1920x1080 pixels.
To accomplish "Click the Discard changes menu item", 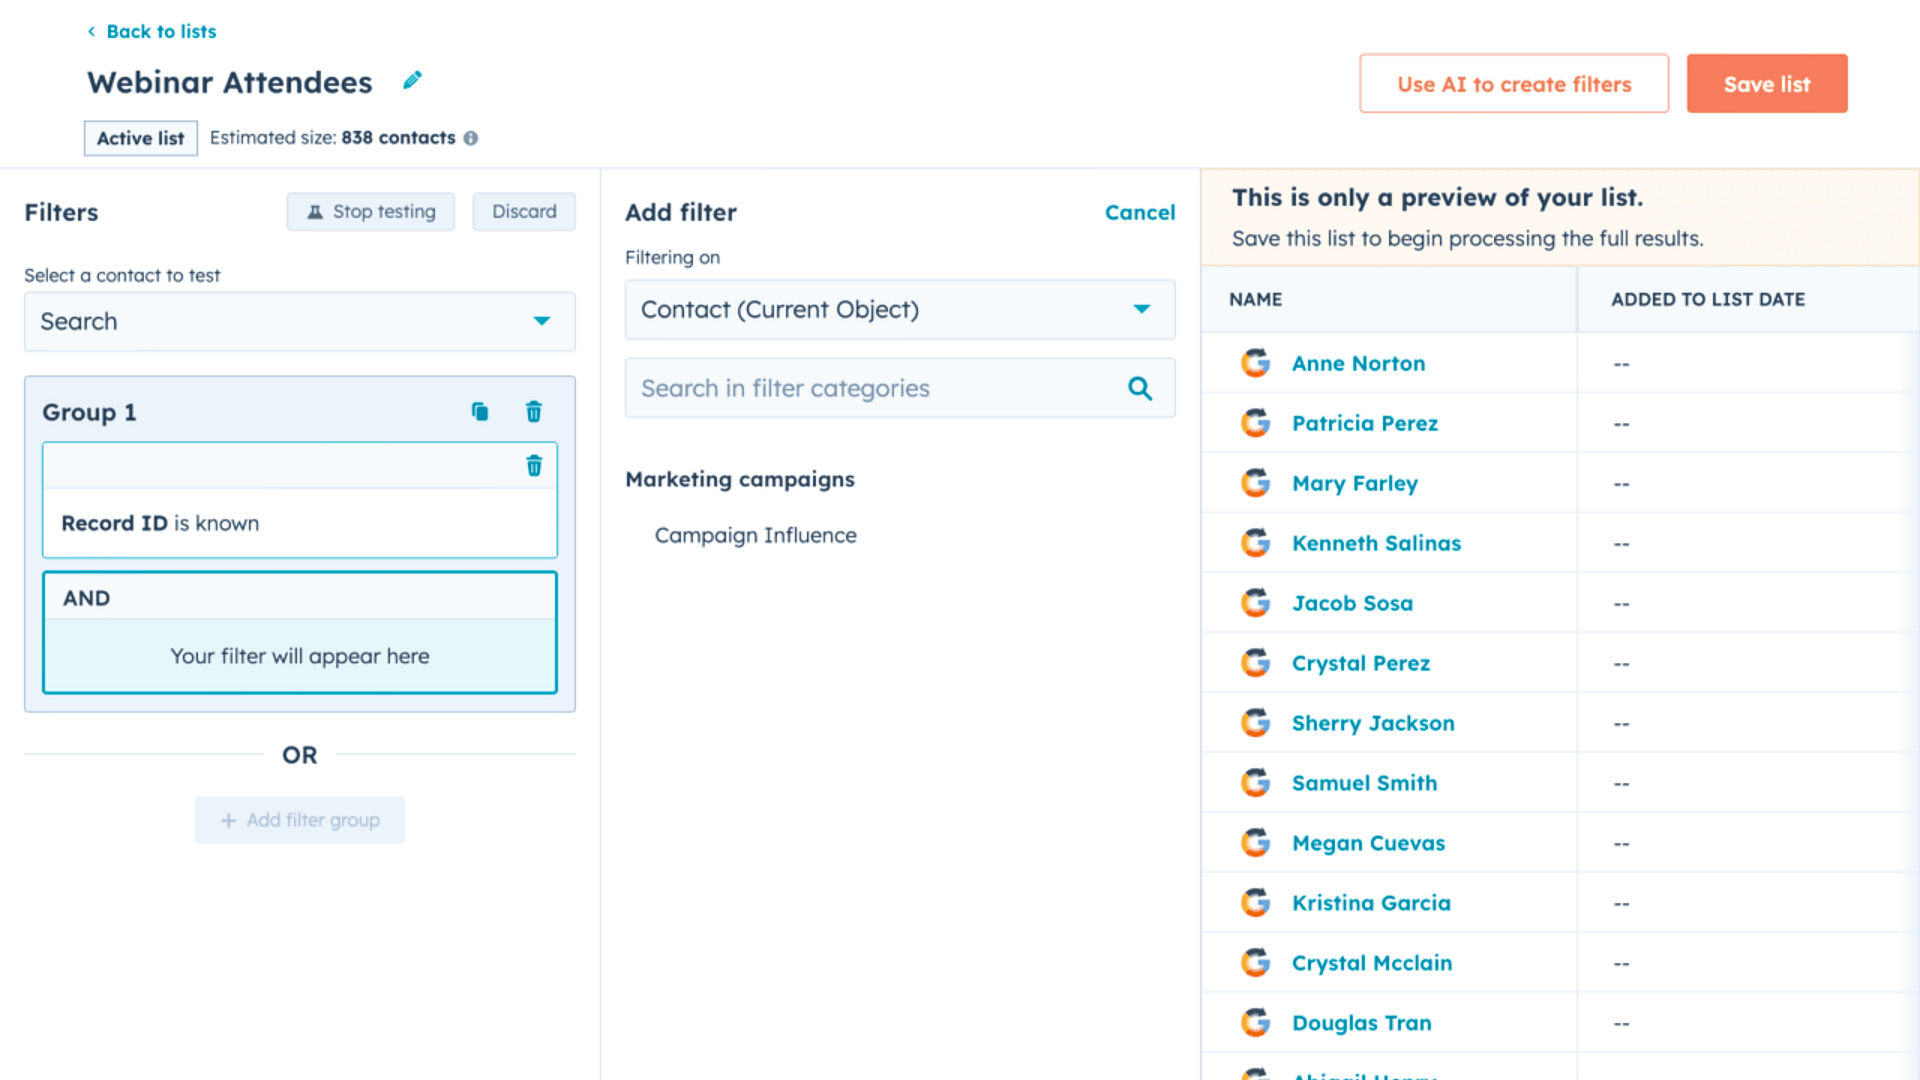I will [524, 211].
